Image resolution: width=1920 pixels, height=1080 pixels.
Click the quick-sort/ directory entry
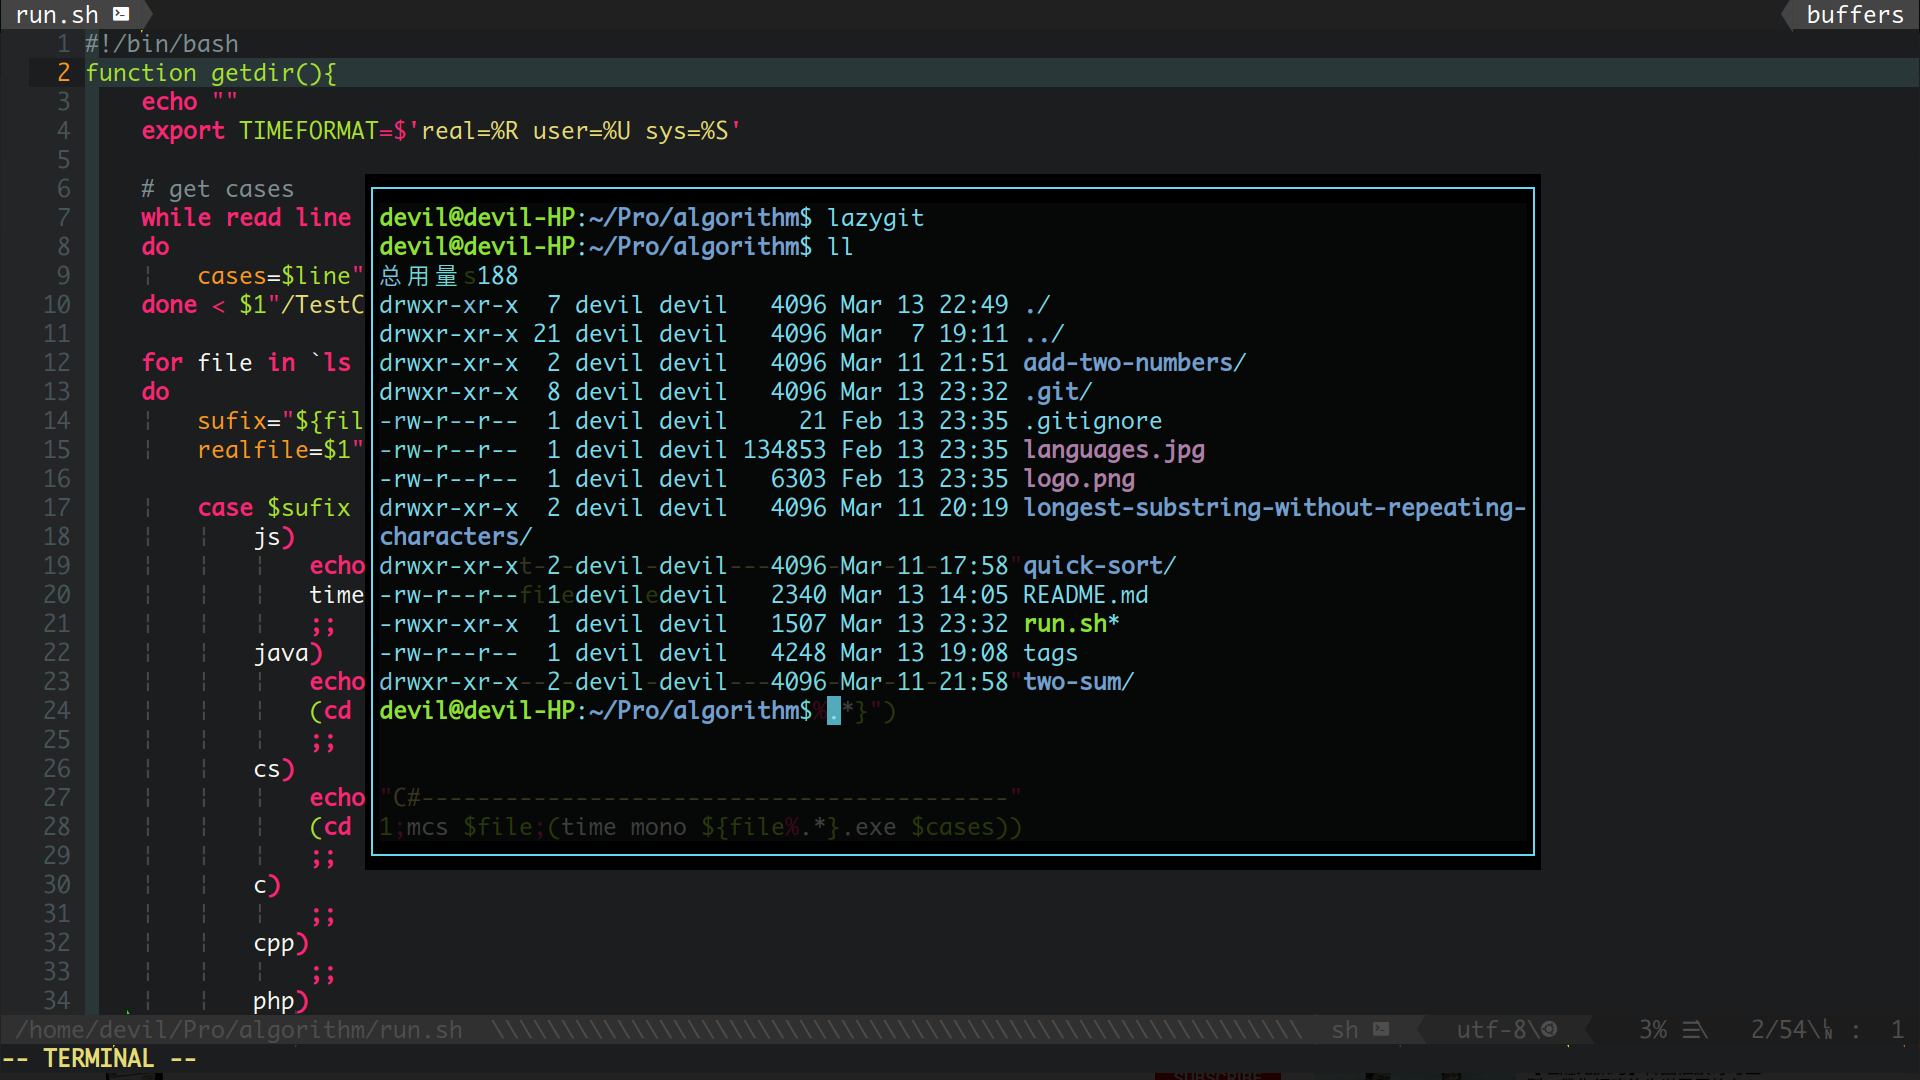click(x=1099, y=566)
